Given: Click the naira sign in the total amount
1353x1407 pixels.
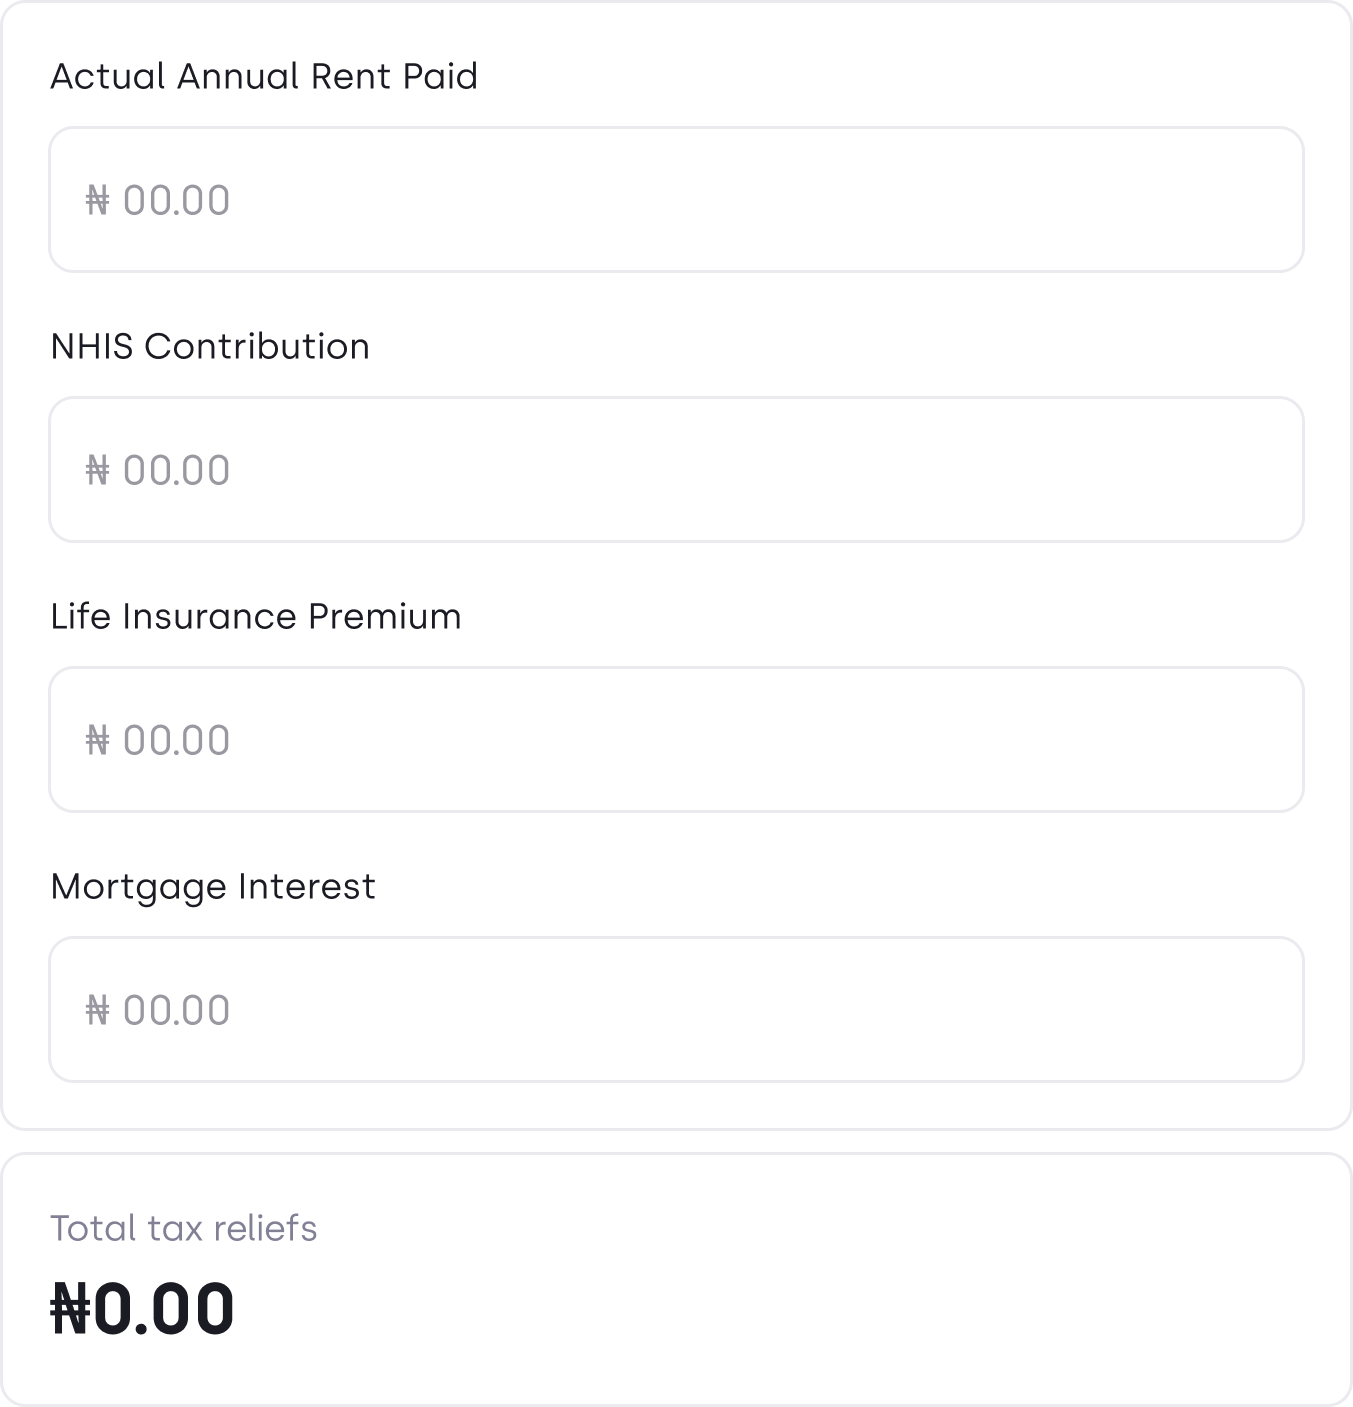Looking at the screenshot, I should click(x=71, y=1310).
